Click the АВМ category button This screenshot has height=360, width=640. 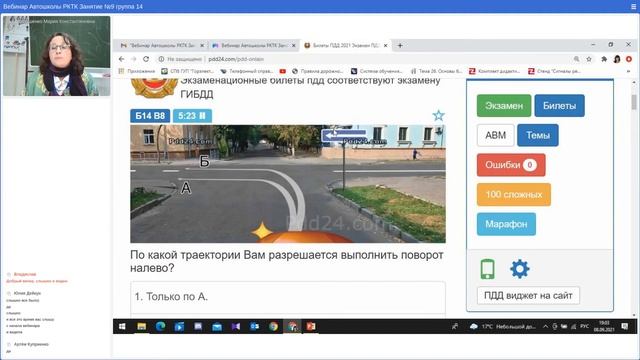click(x=496, y=135)
